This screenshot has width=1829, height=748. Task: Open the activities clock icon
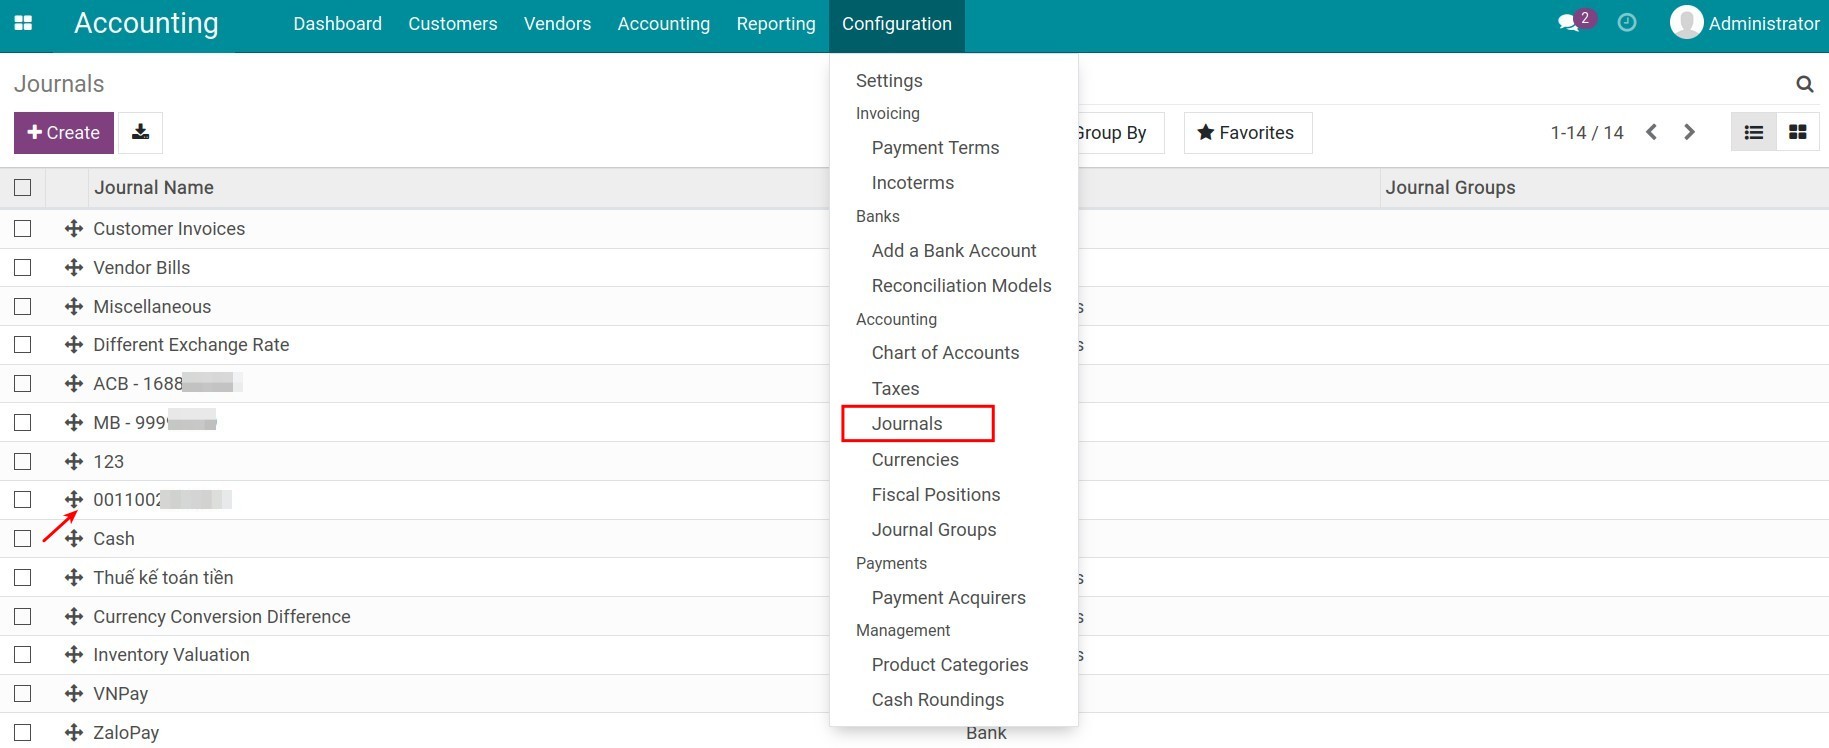1627,23
